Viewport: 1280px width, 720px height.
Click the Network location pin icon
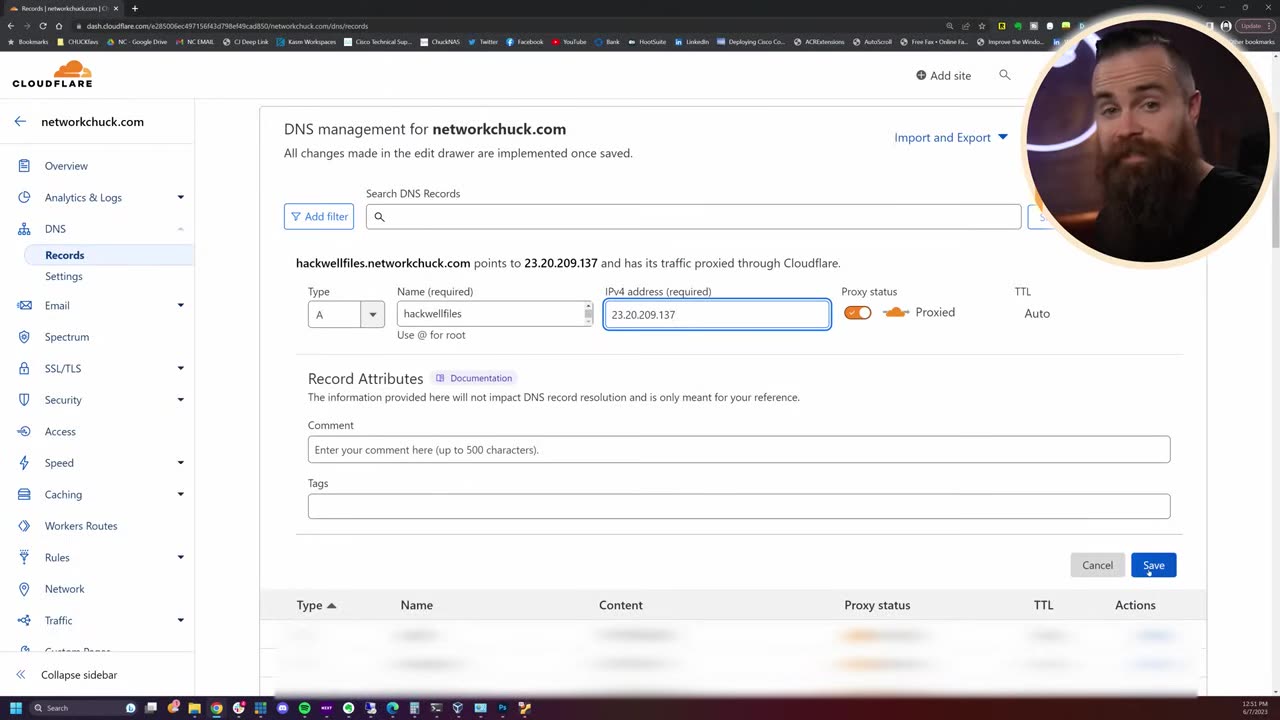24,589
